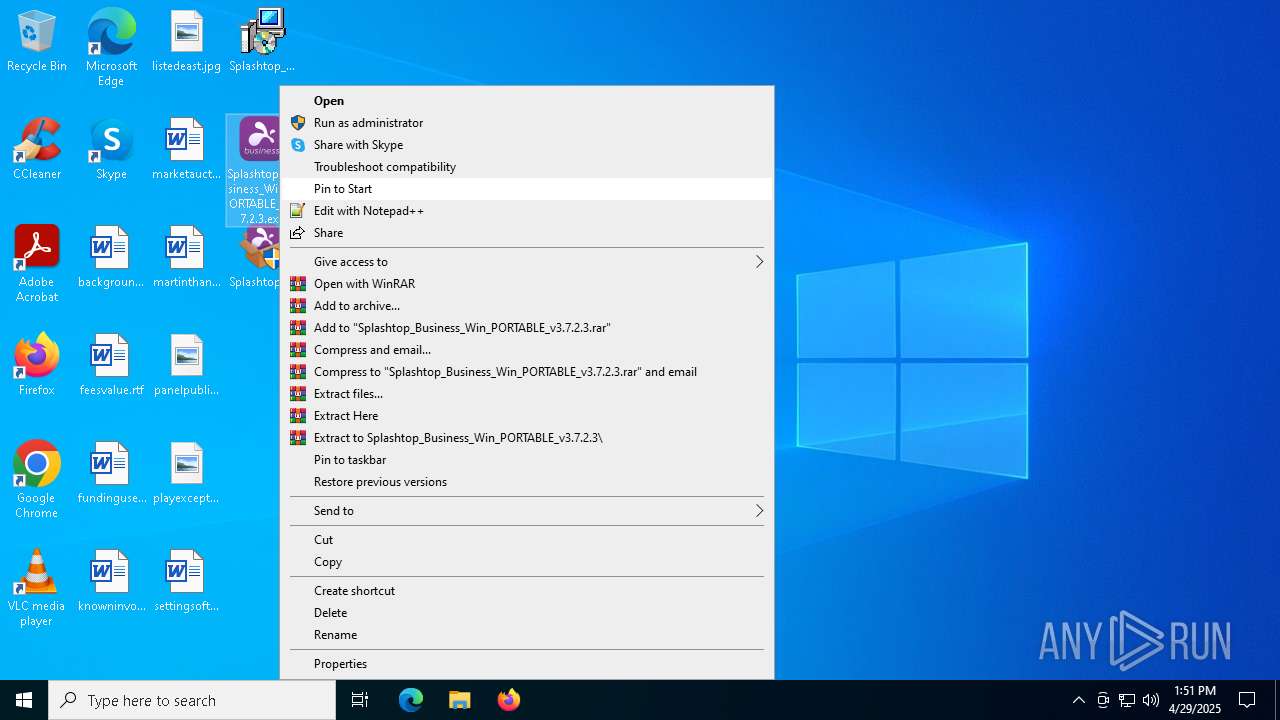This screenshot has height=720, width=1280.
Task: Choose Troubleshoot compatibility
Action: click(527, 167)
